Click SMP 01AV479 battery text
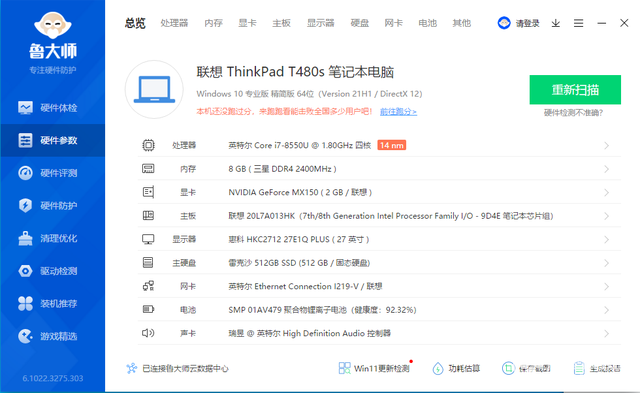640x393 pixels. coord(322,310)
